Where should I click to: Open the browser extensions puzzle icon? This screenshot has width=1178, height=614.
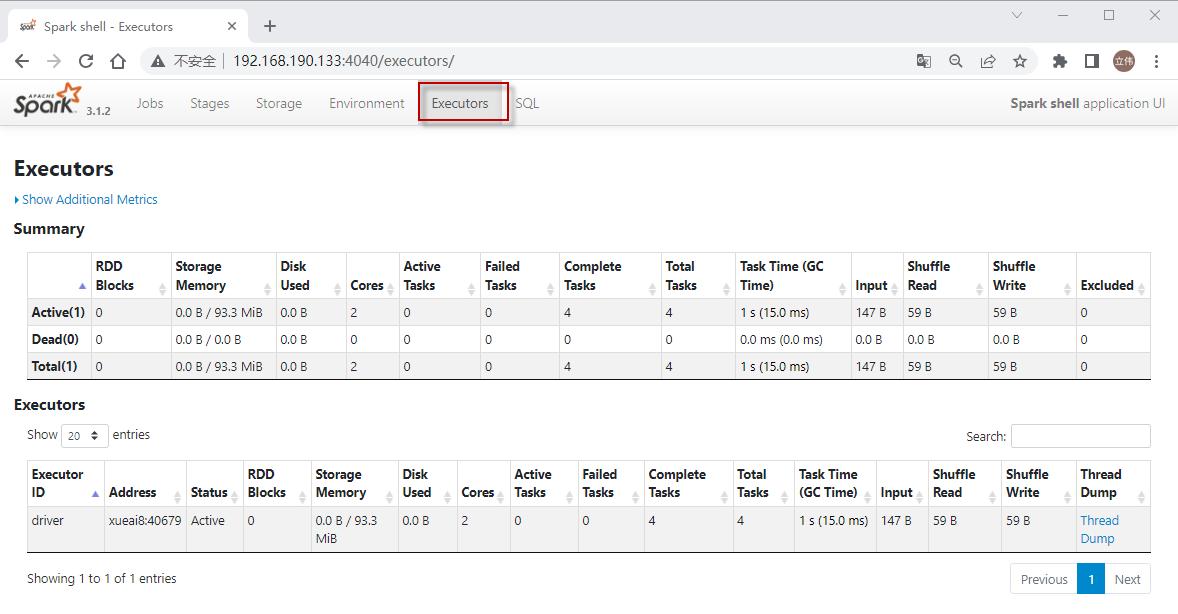[x=1060, y=61]
